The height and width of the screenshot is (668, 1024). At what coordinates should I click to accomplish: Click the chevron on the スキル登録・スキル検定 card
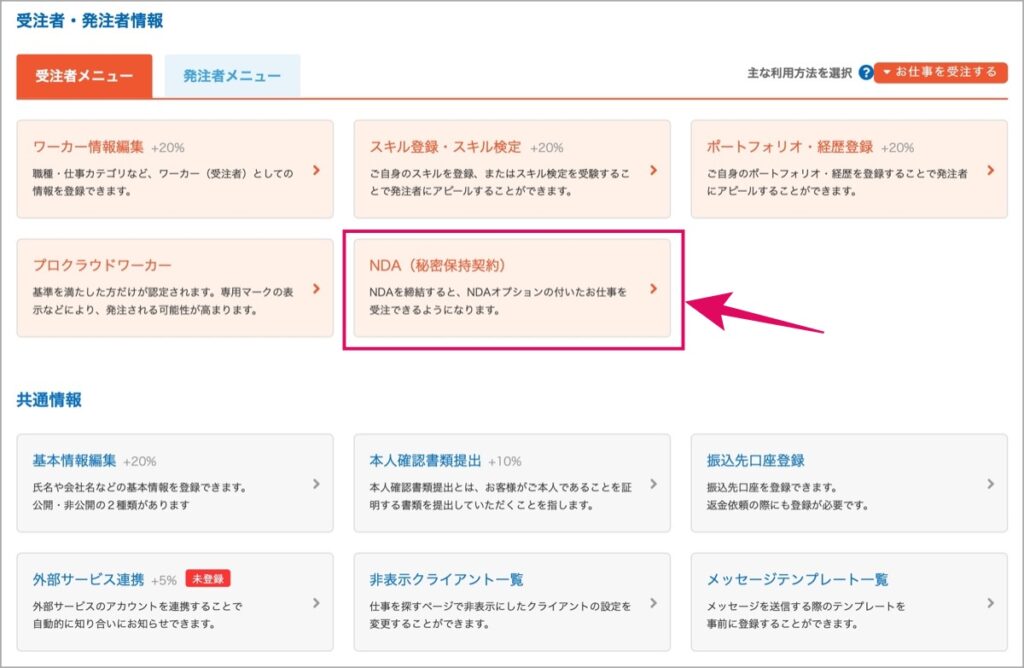(654, 170)
